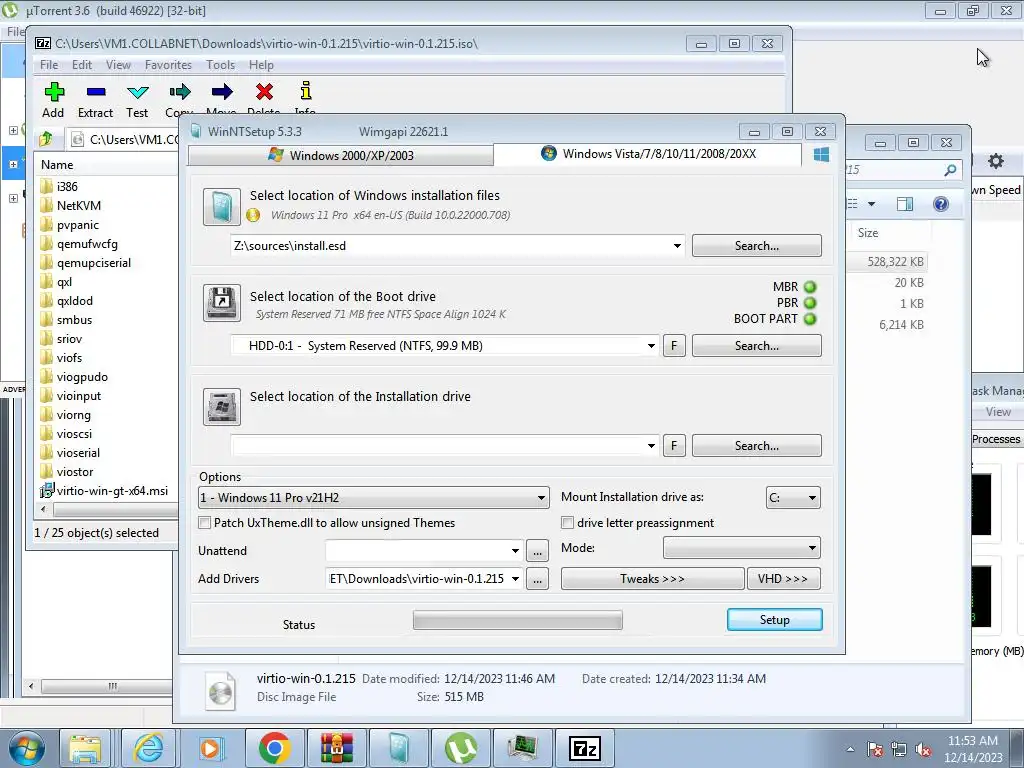Click the Windows logo icon in WinNTSetup
1024x768 pixels.
pyautogui.click(x=822, y=155)
